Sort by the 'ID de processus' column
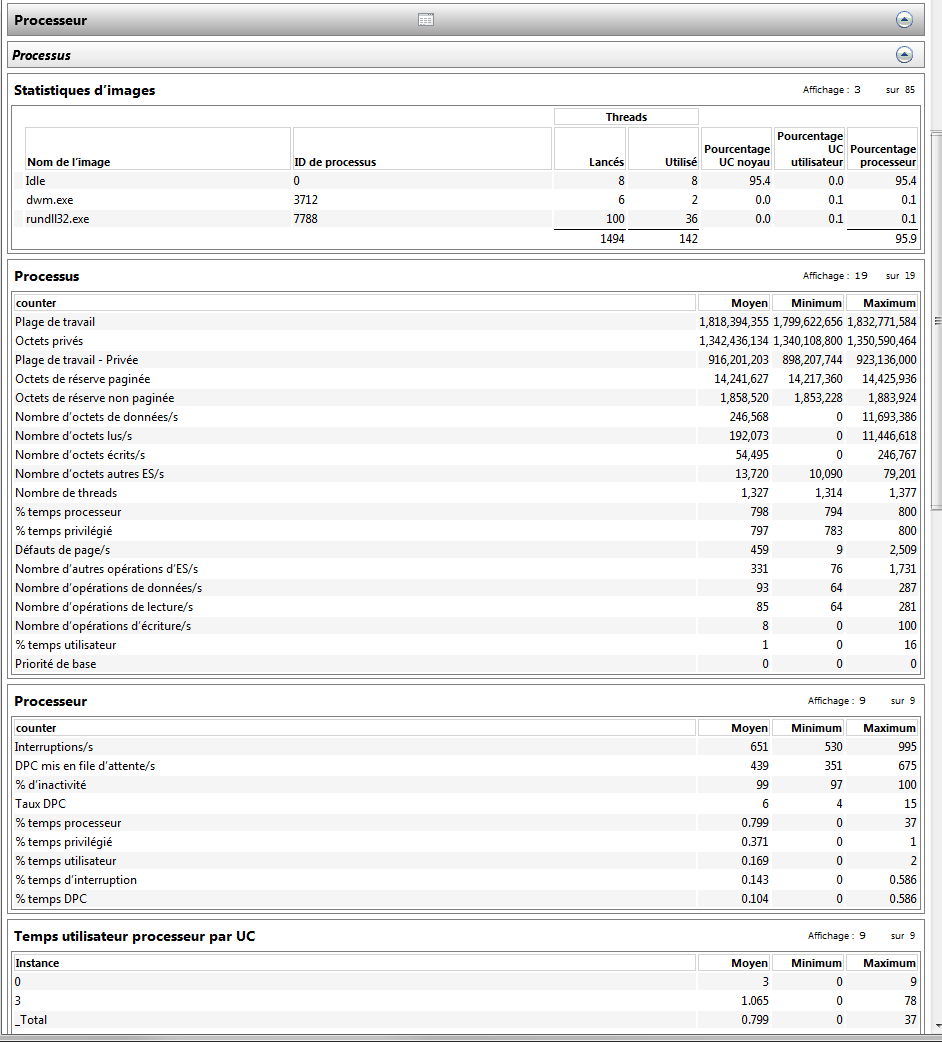942x1042 pixels. [422, 149]
